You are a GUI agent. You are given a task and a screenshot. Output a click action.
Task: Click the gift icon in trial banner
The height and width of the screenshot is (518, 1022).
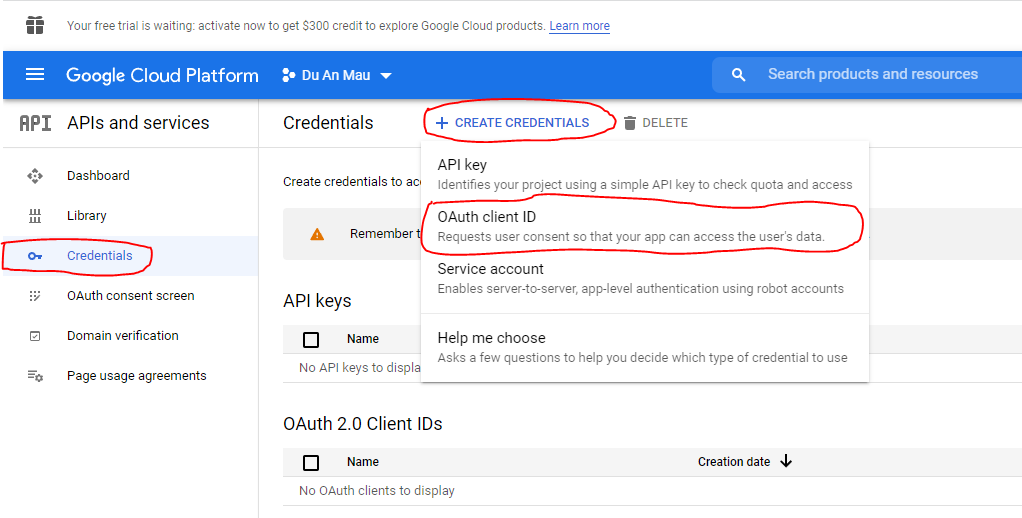tap(35, 25)
